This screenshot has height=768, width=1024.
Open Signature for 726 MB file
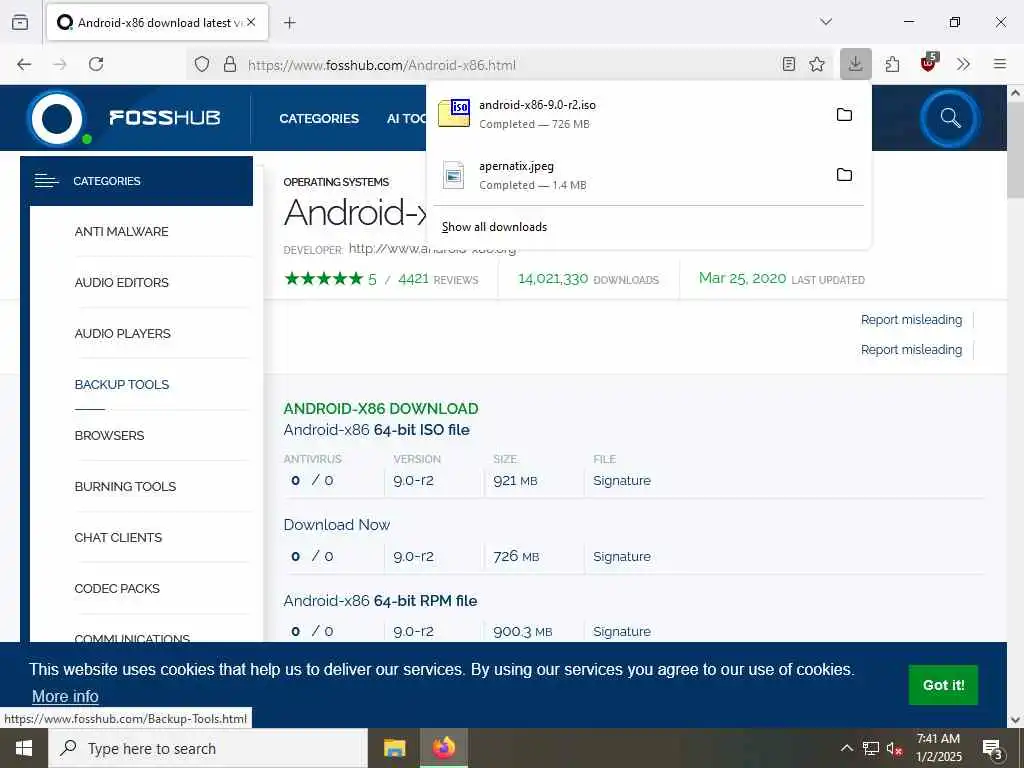(x=622, y=556)
